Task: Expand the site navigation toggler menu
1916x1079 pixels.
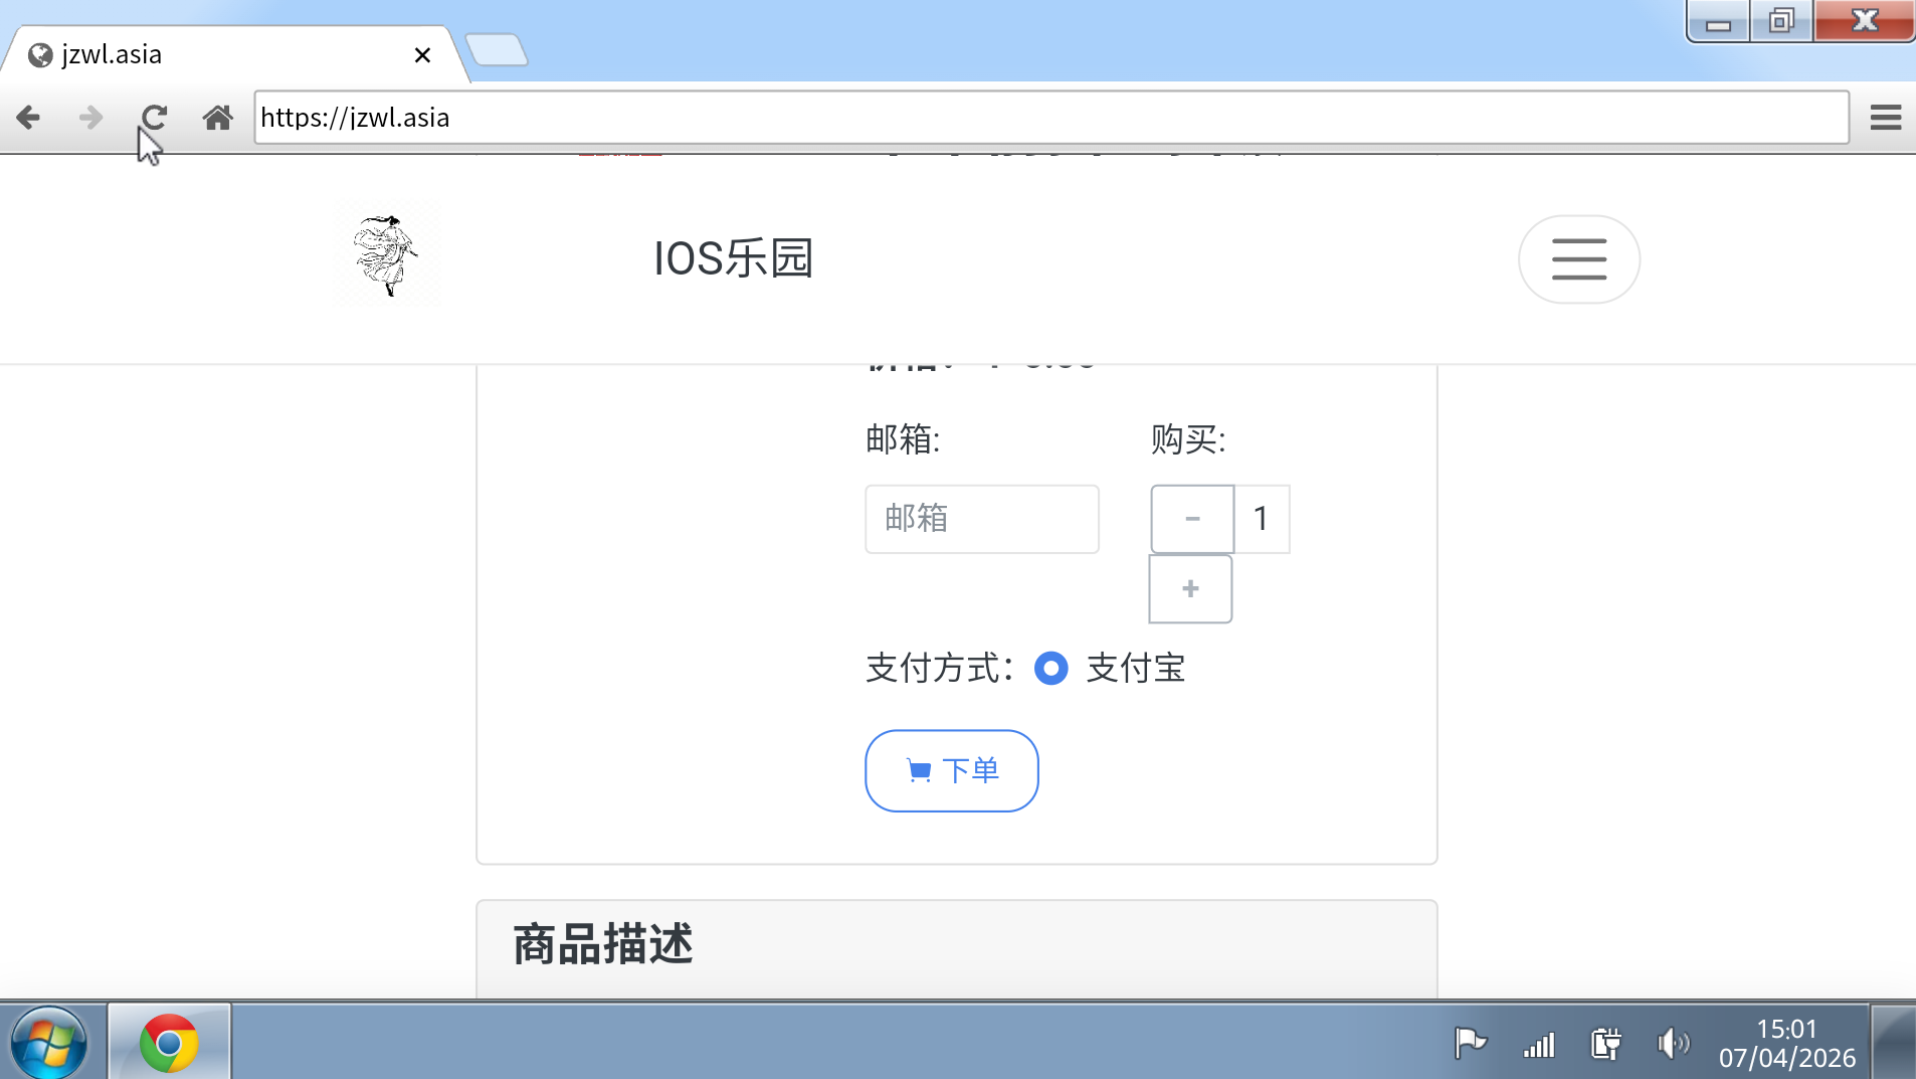Action: (1578, 259)
